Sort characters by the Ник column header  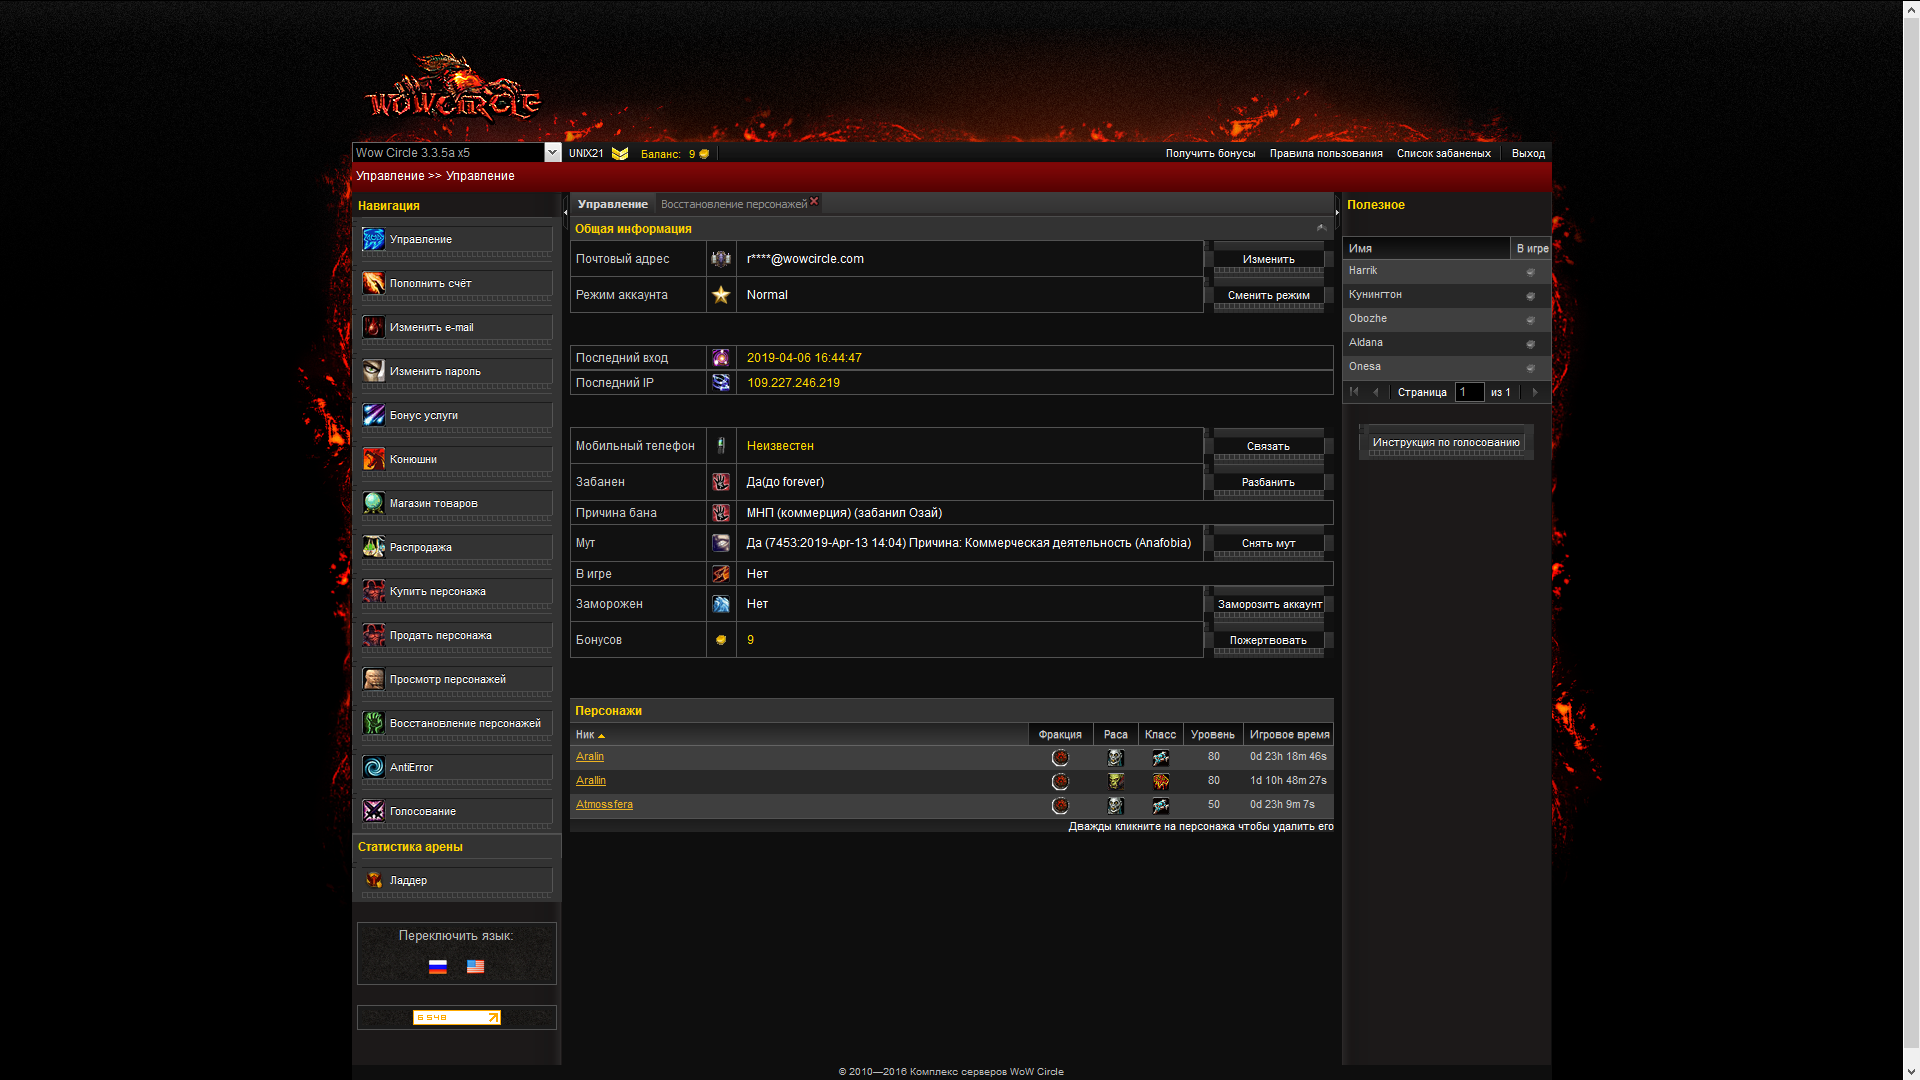(x=585, y=735)
